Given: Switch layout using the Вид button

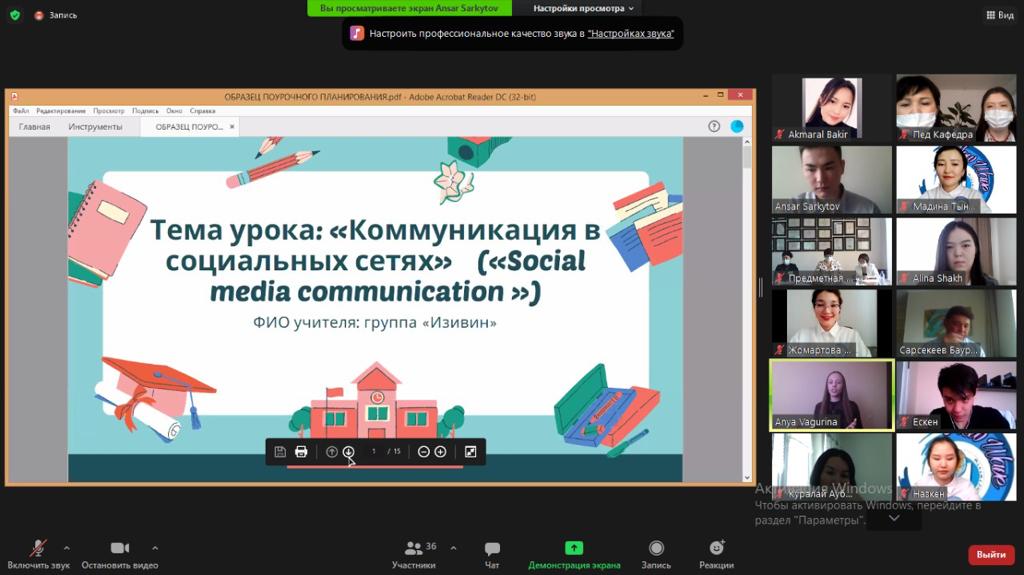Looking at the screenshot, I should click(x=999, y=15).
